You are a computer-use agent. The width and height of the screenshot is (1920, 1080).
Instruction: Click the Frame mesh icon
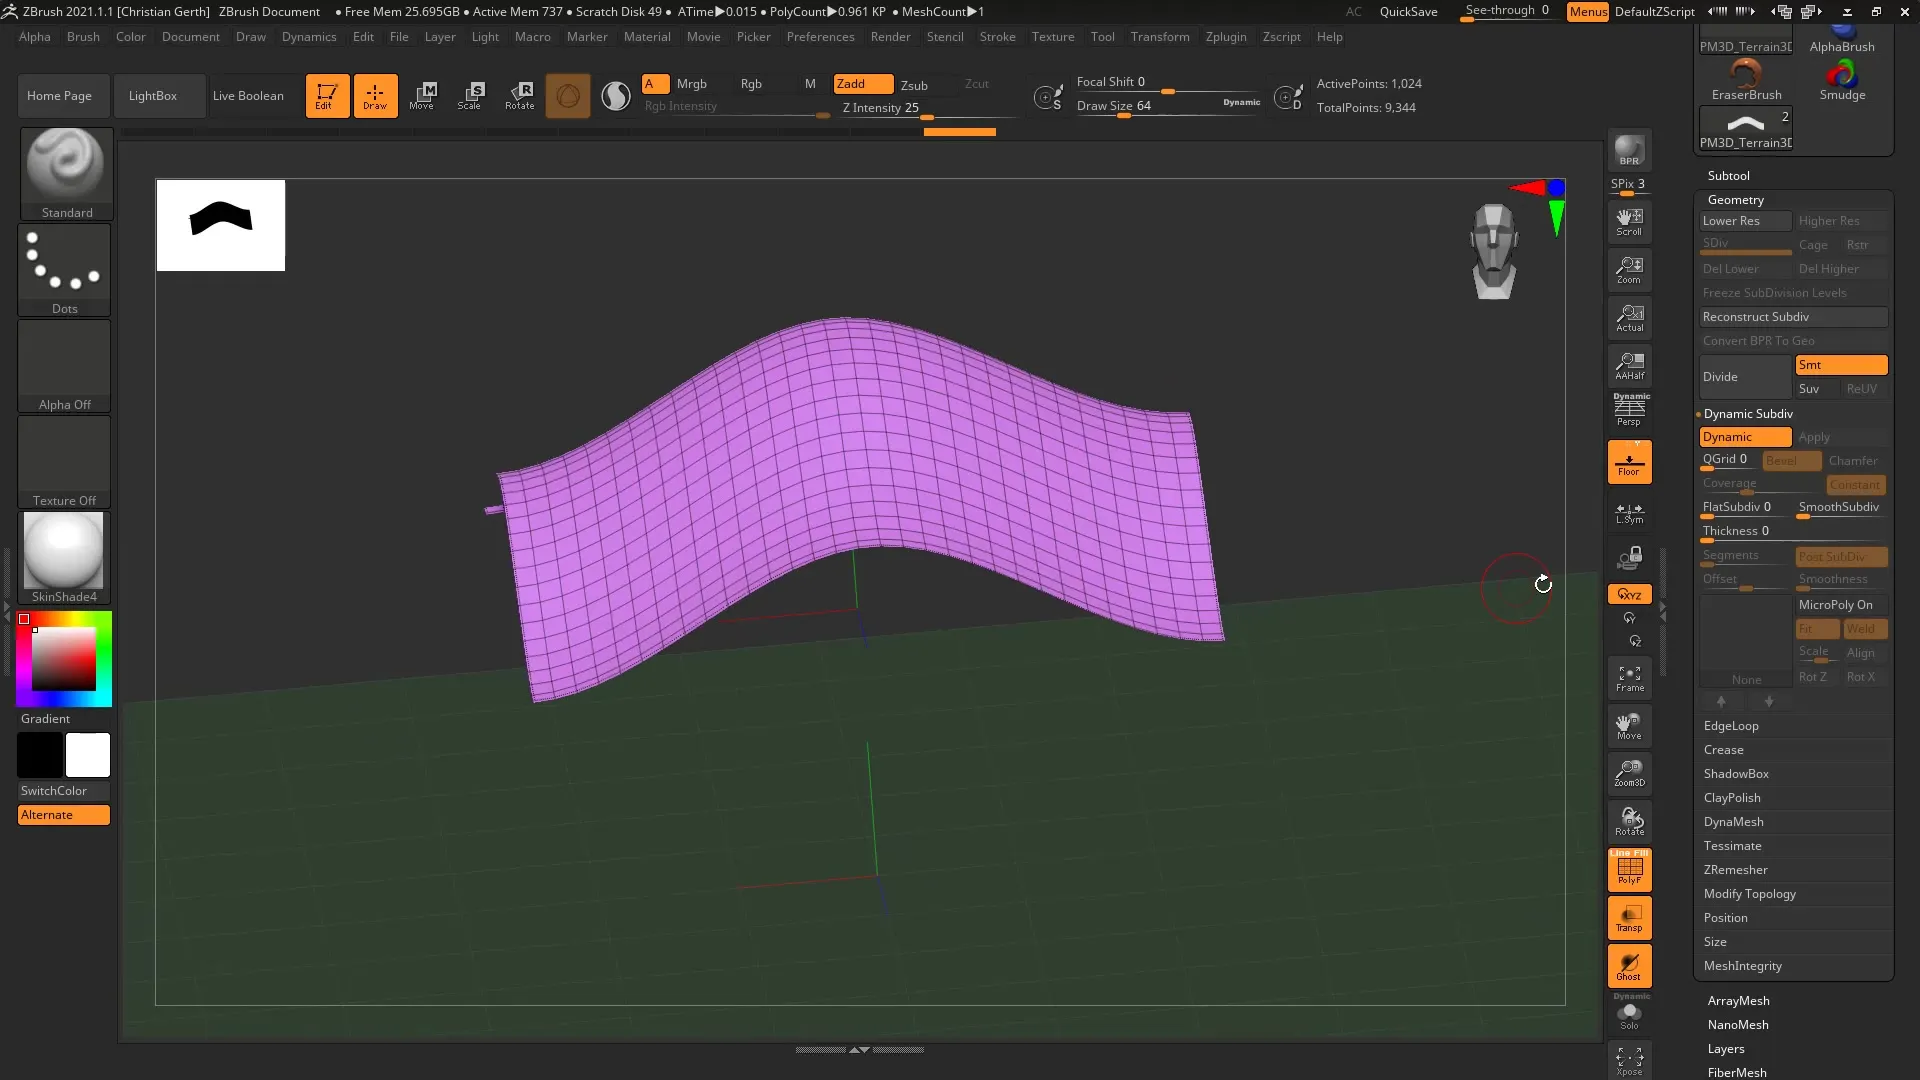click(1629, 678)
